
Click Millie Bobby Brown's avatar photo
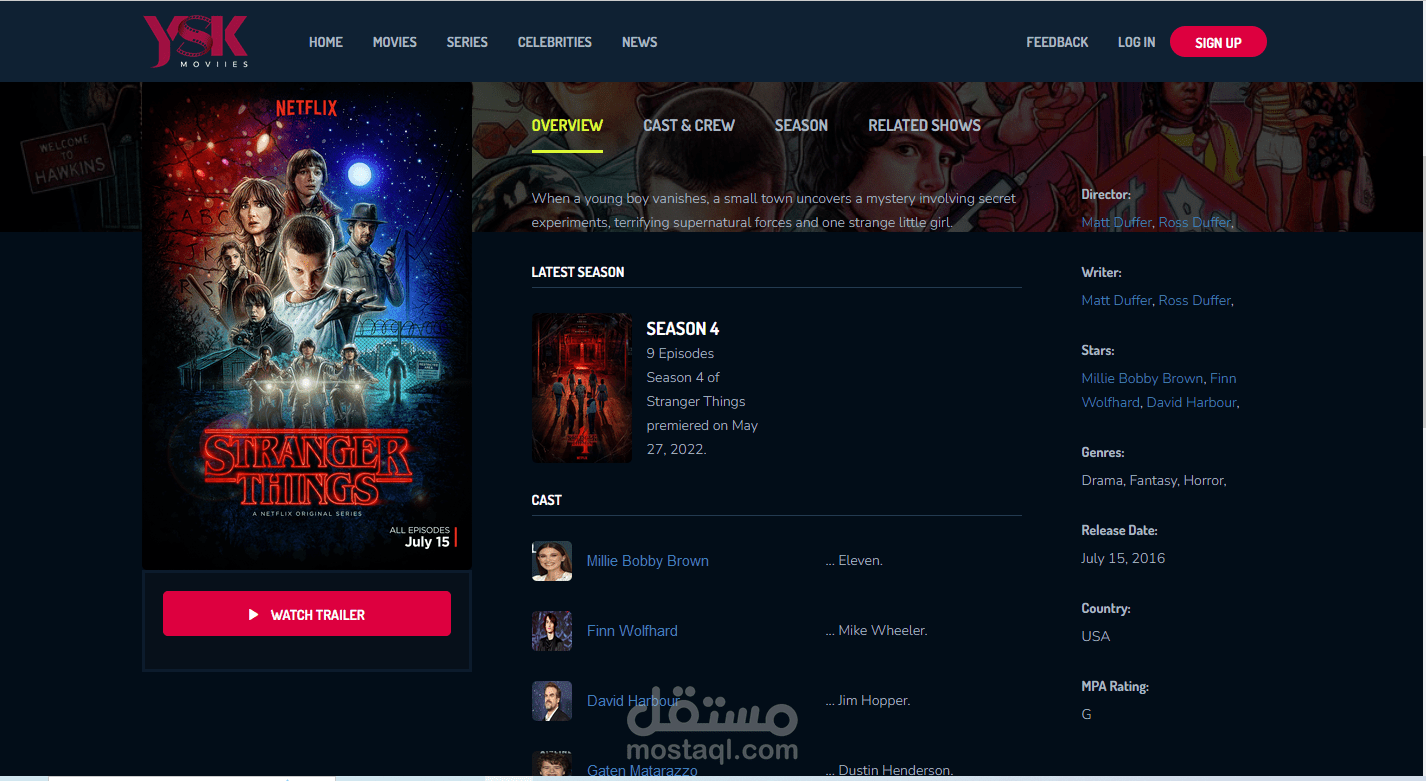(552, 561)
